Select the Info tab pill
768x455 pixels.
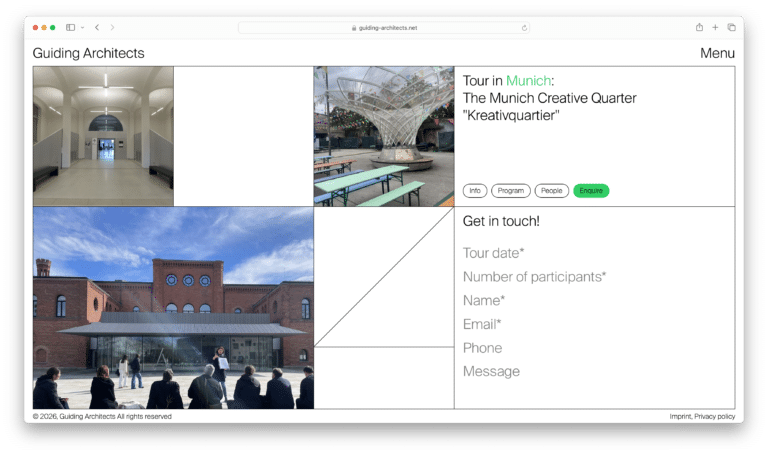pos(475,190)
